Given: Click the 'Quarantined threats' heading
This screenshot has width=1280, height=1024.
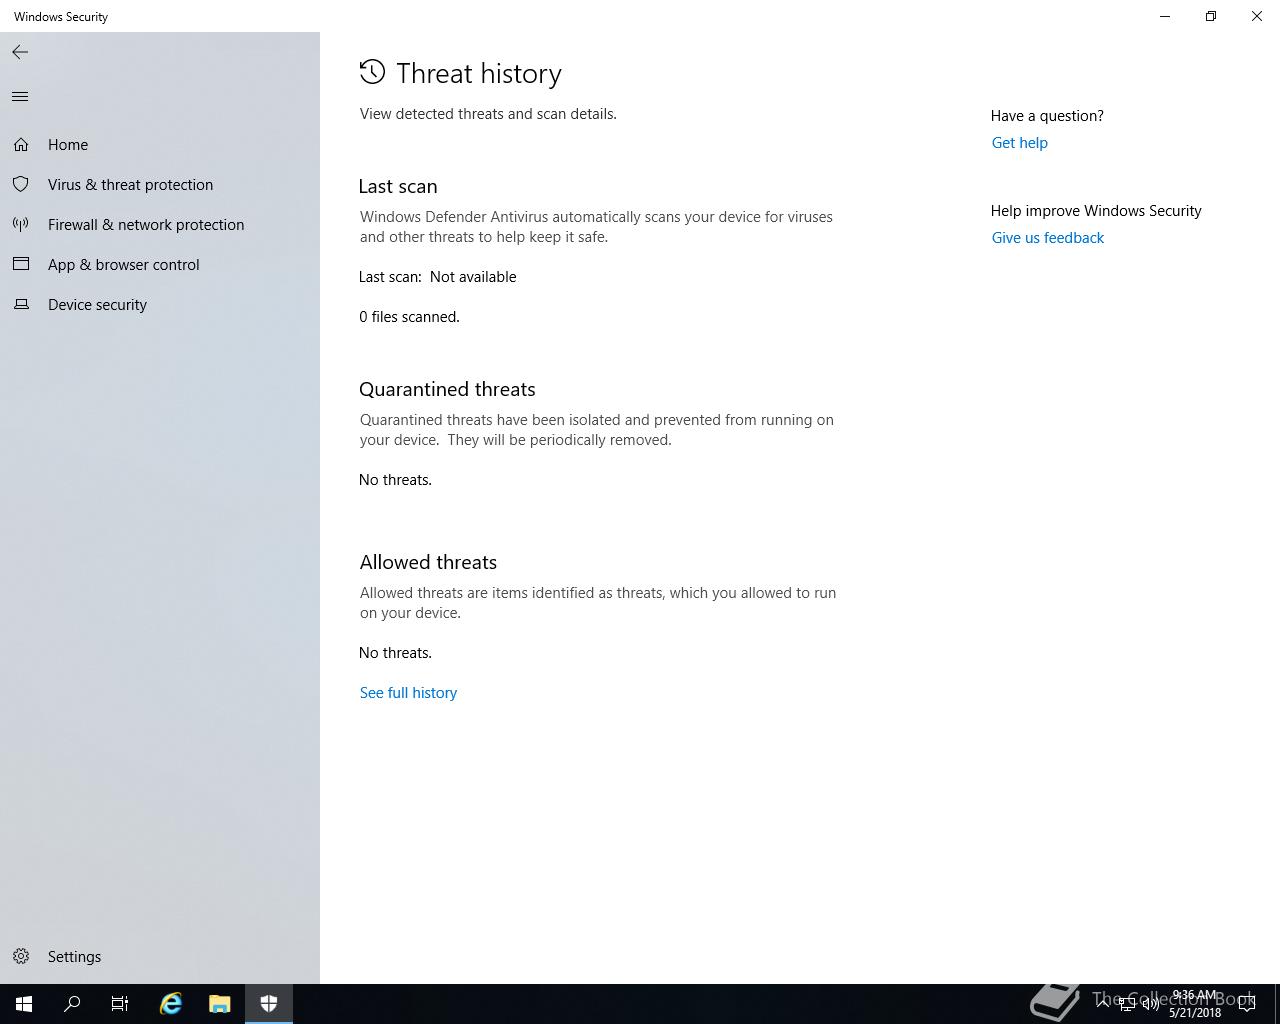Looking at the screenshot, I should point(447,389).
